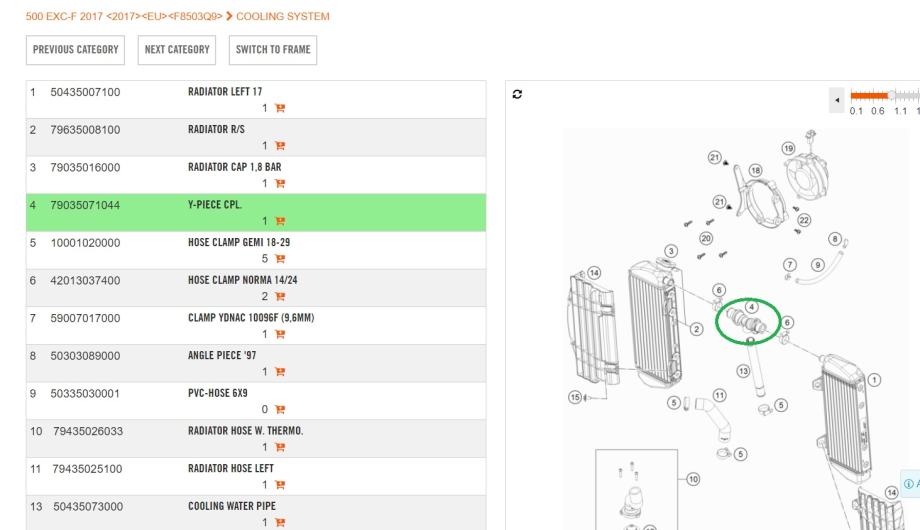Select part number 79435025100
Screen dimensions: 920x530
(87, 468)
